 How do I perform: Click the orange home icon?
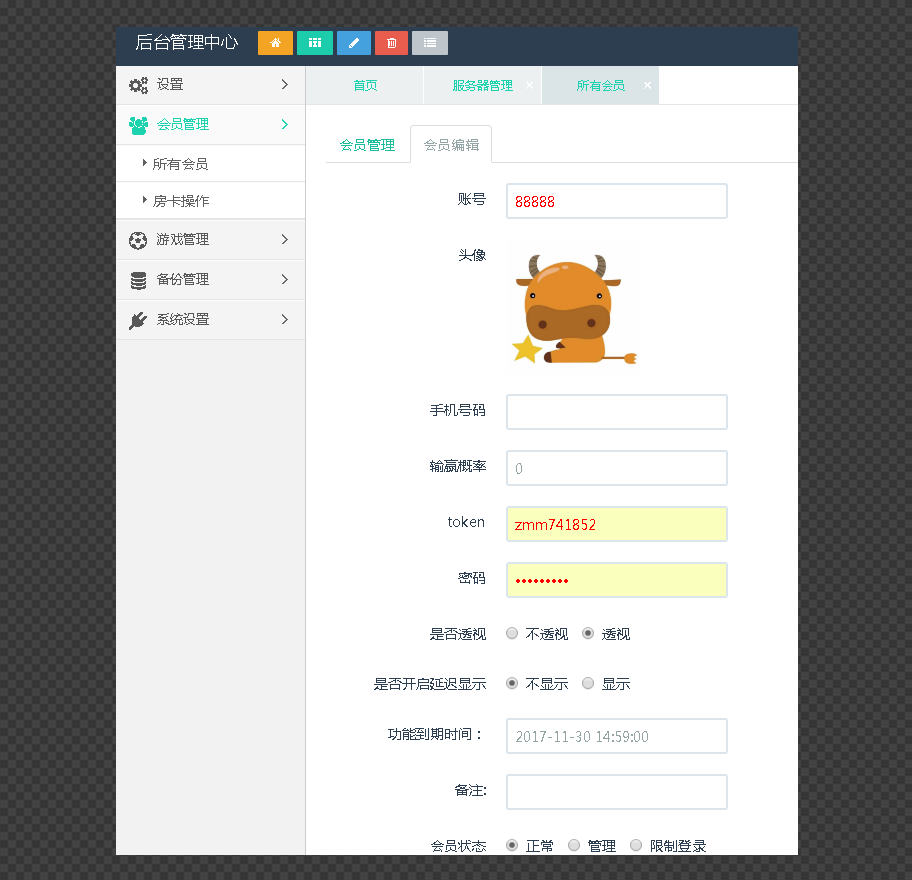(275, 43)
